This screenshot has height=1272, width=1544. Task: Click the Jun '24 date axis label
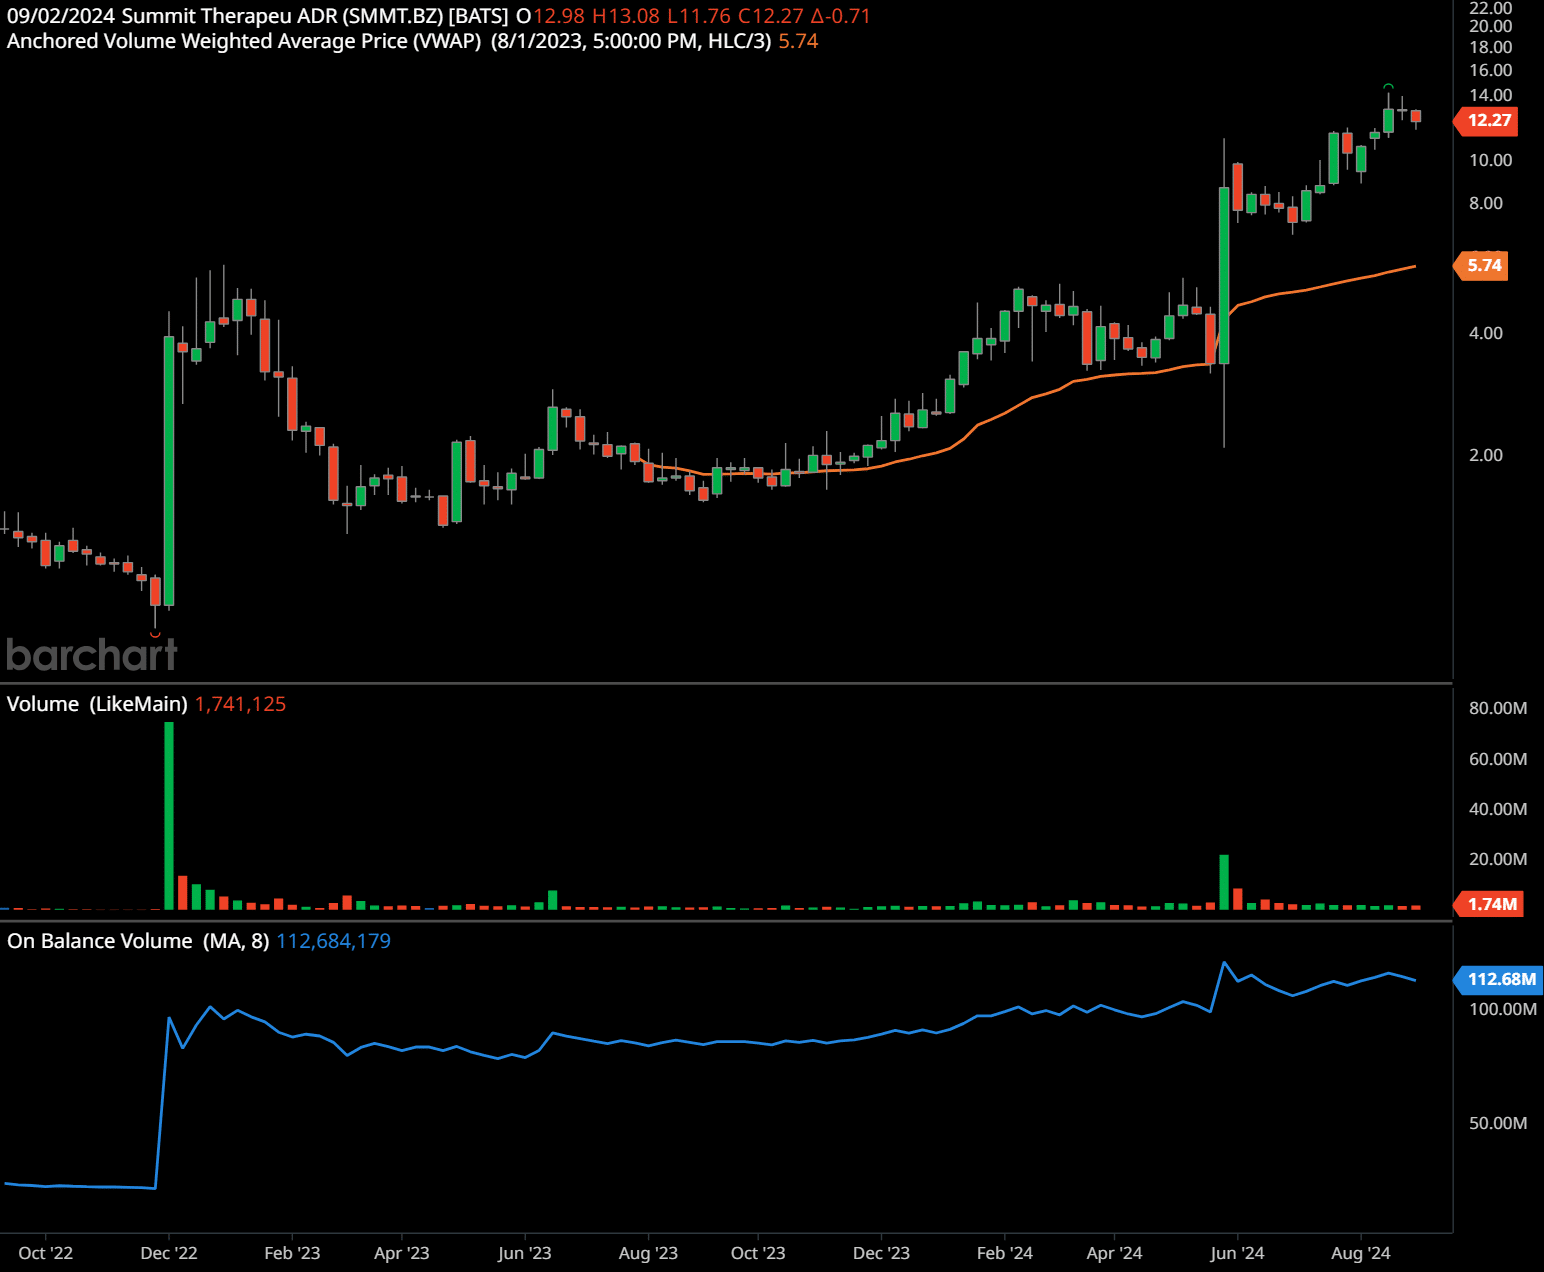click(1237, 1253)
